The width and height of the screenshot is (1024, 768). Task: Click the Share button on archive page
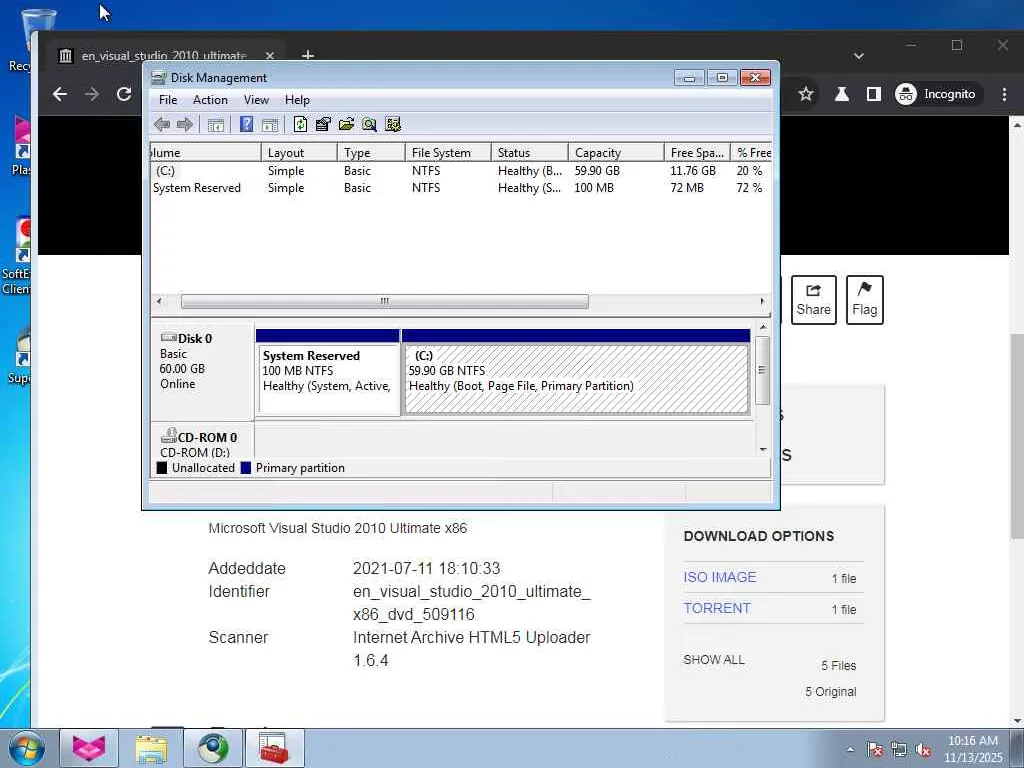814,300
